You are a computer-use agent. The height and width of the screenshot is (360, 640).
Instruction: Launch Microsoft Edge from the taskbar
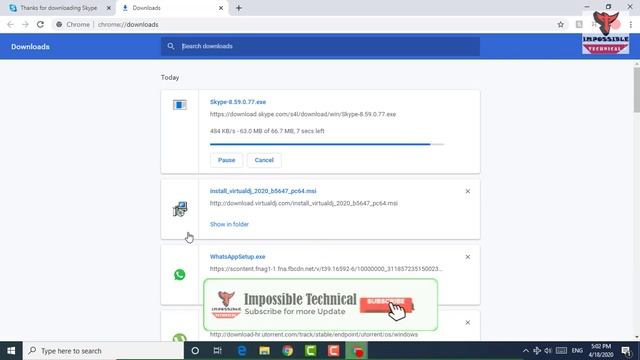tap(242, 351)
